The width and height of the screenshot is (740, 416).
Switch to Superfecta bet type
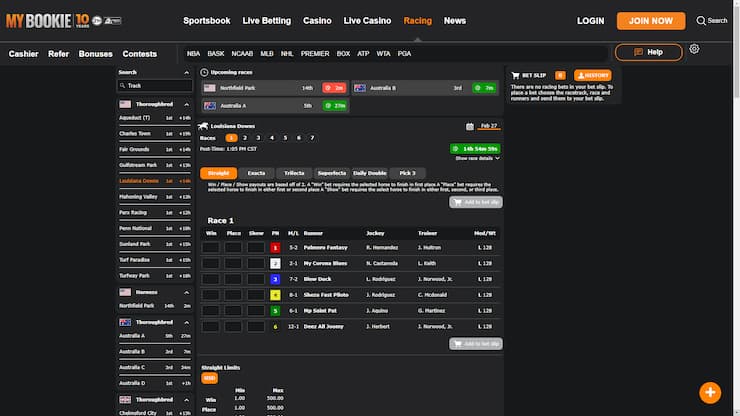pos(332,173)
